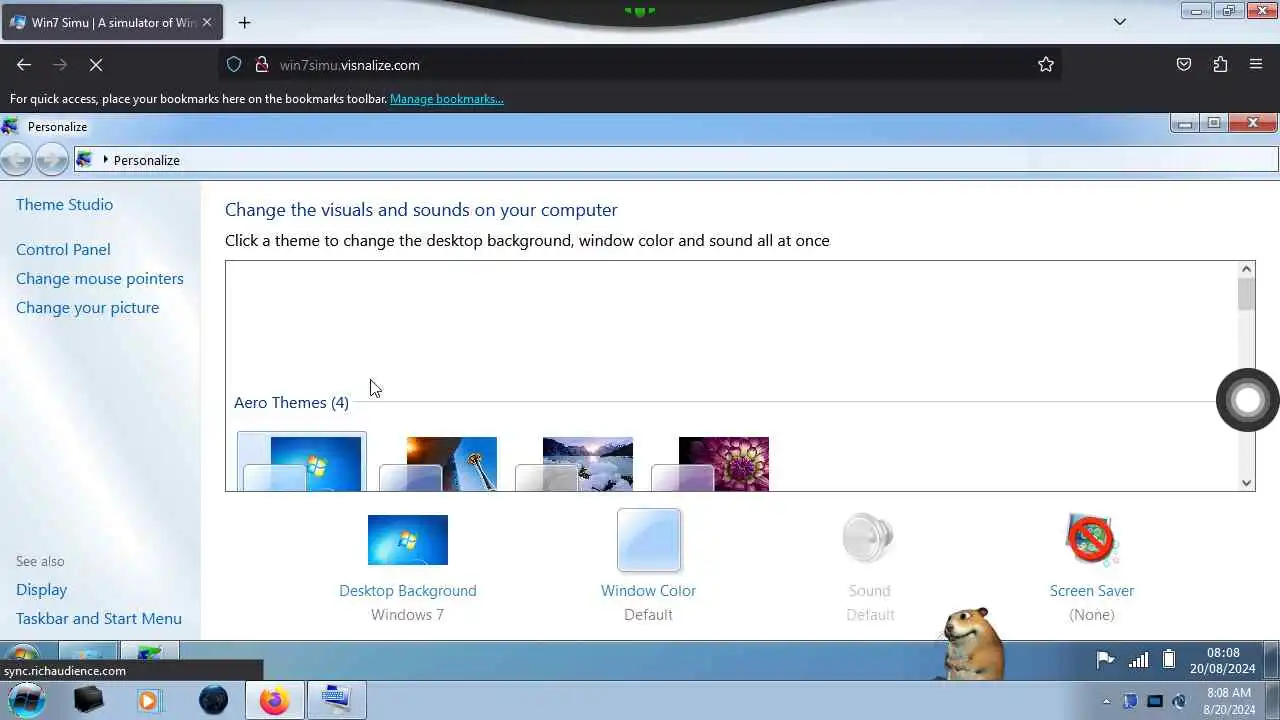The width and height of the screenshot is (1280, 720).
Task: Open Windows Media Player from the taskbar
Action: click(x=148, y=700)
